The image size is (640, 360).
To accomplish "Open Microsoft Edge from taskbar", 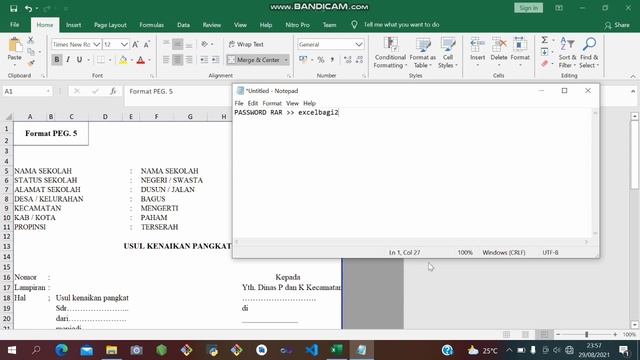I will point(62,350).
